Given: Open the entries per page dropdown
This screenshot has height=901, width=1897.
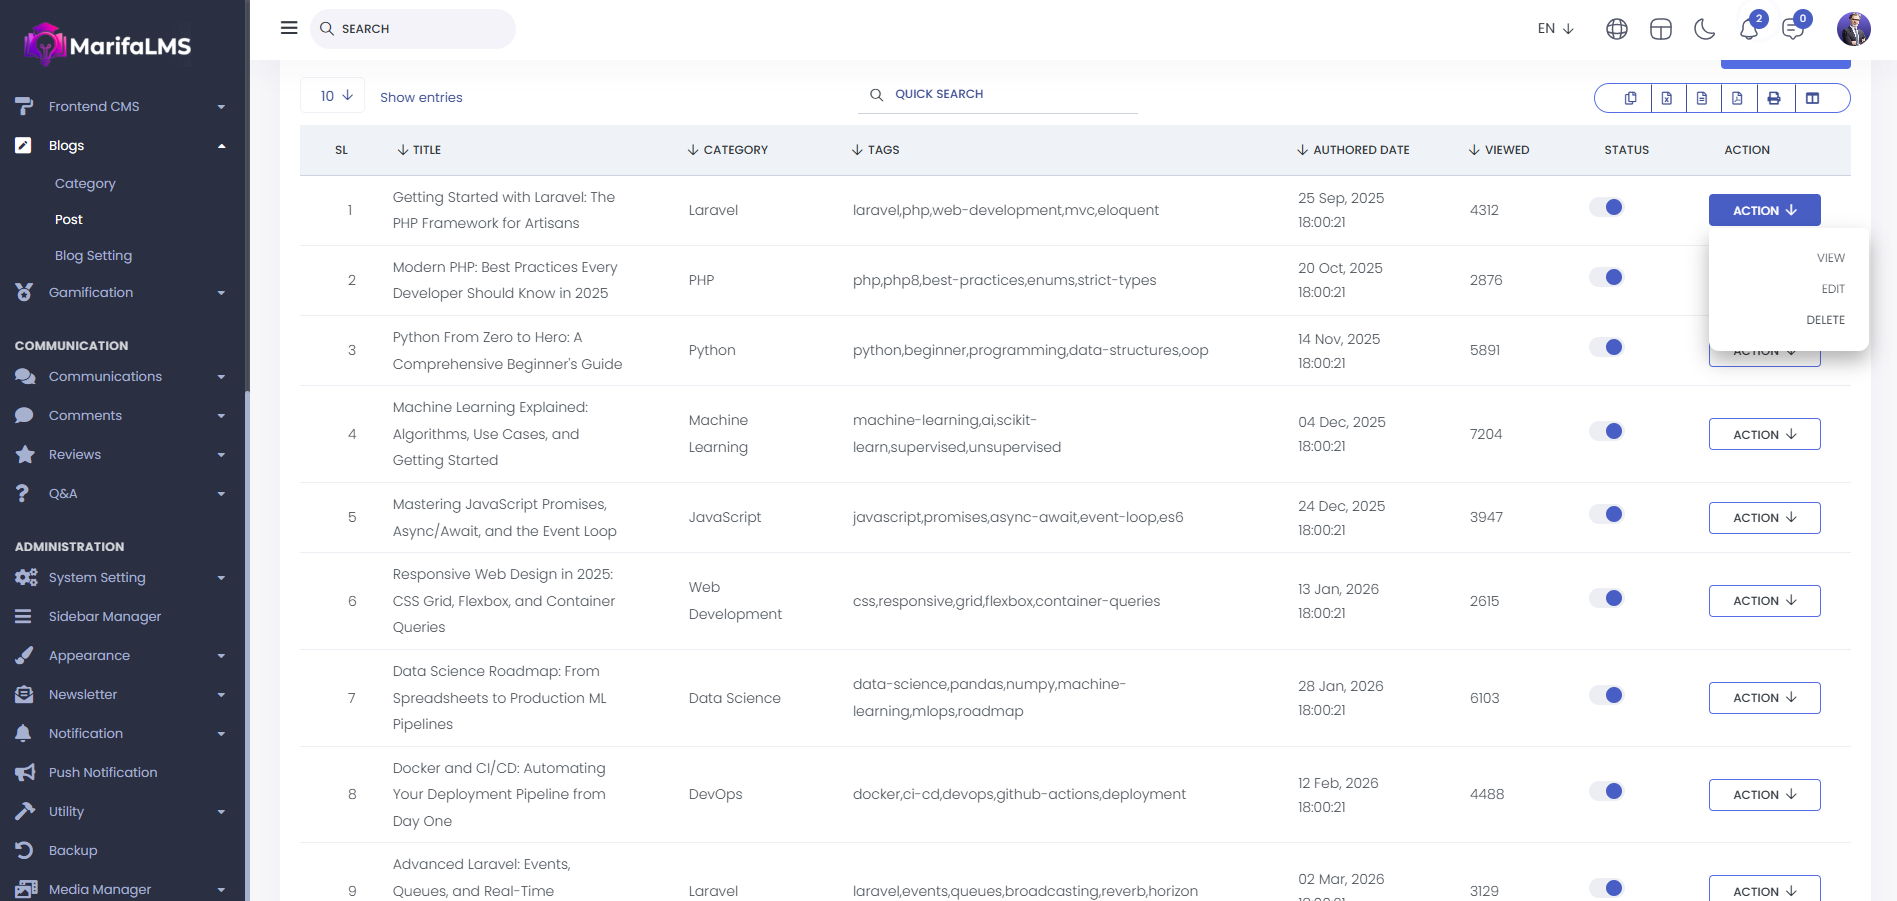Looking at the screenshot, I should coord(333,96).
